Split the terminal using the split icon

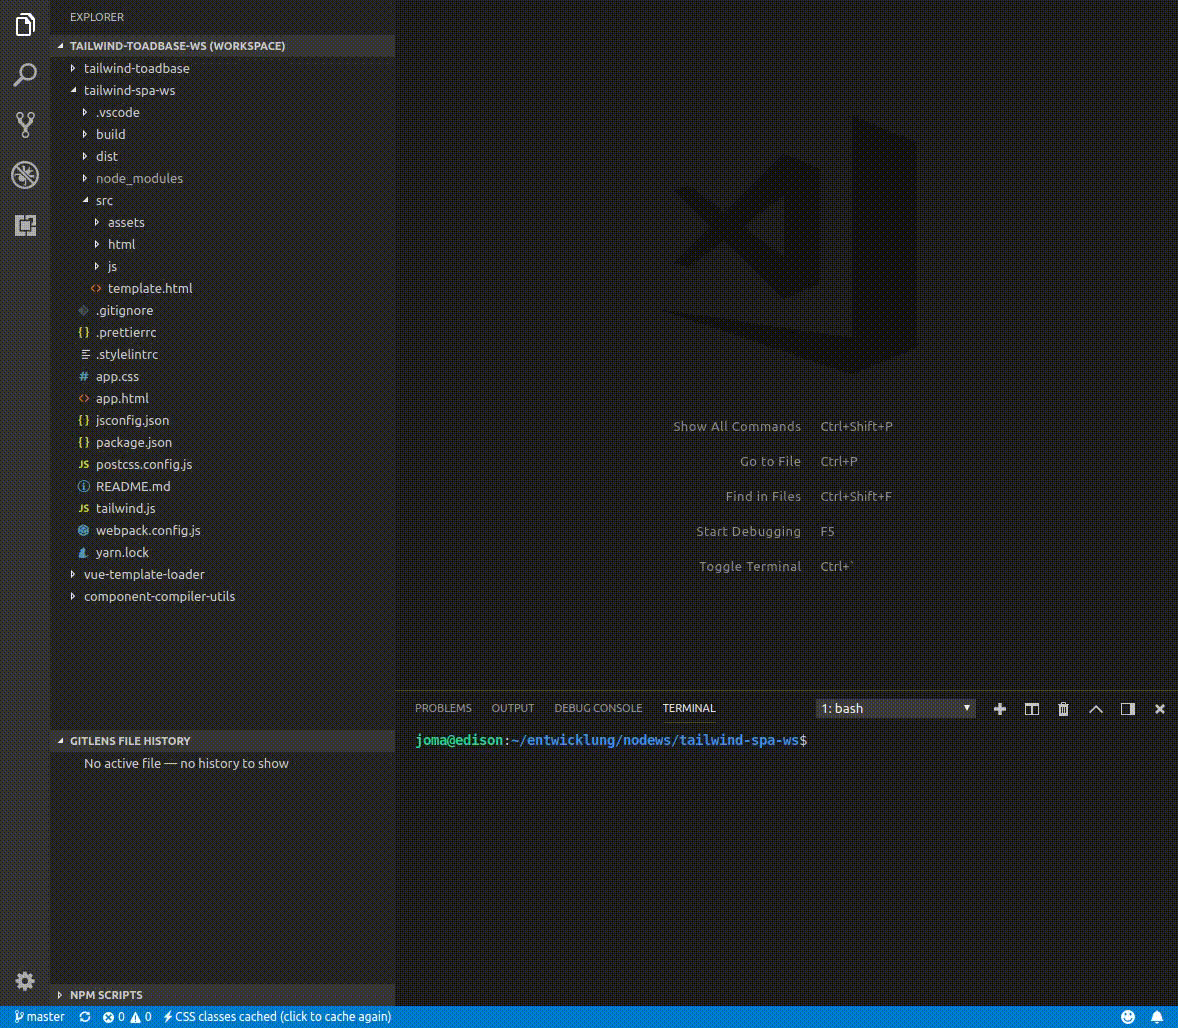(x=1031, y=709)
